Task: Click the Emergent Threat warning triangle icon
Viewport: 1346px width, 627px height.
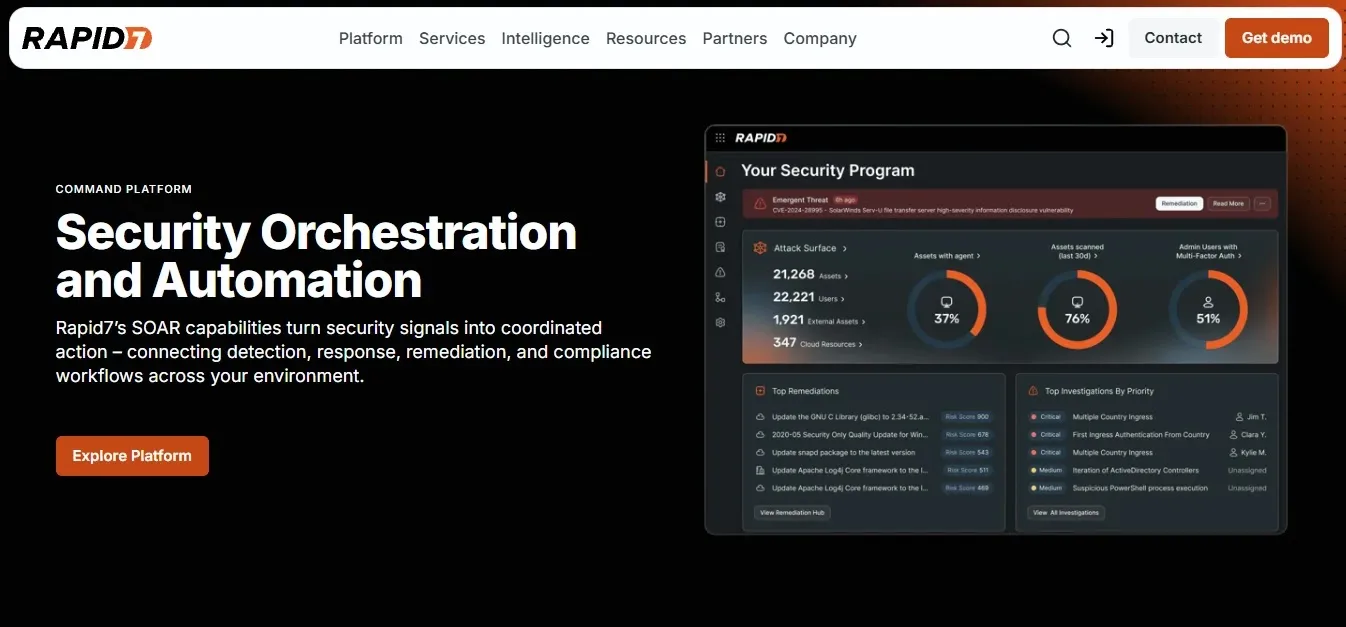Action: click(x=760, y=203)
